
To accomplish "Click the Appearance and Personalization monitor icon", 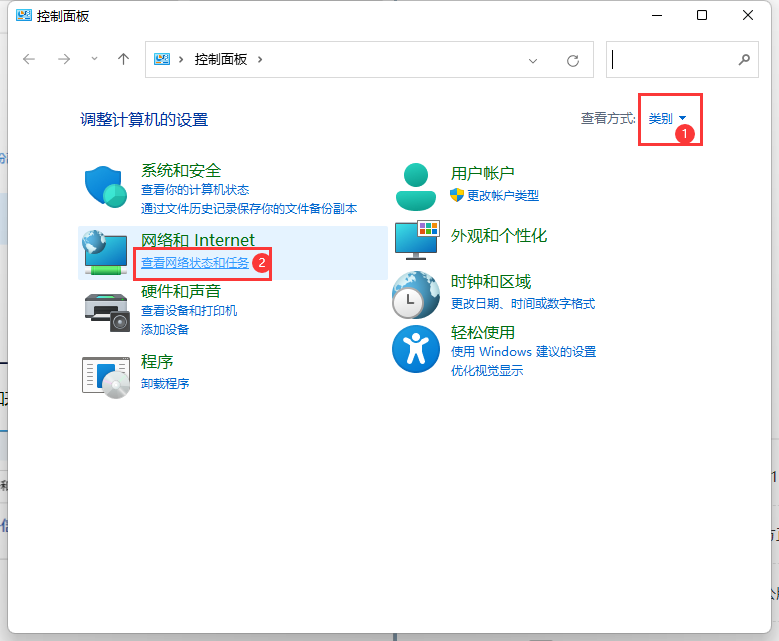I will click(x=417, y=240).
